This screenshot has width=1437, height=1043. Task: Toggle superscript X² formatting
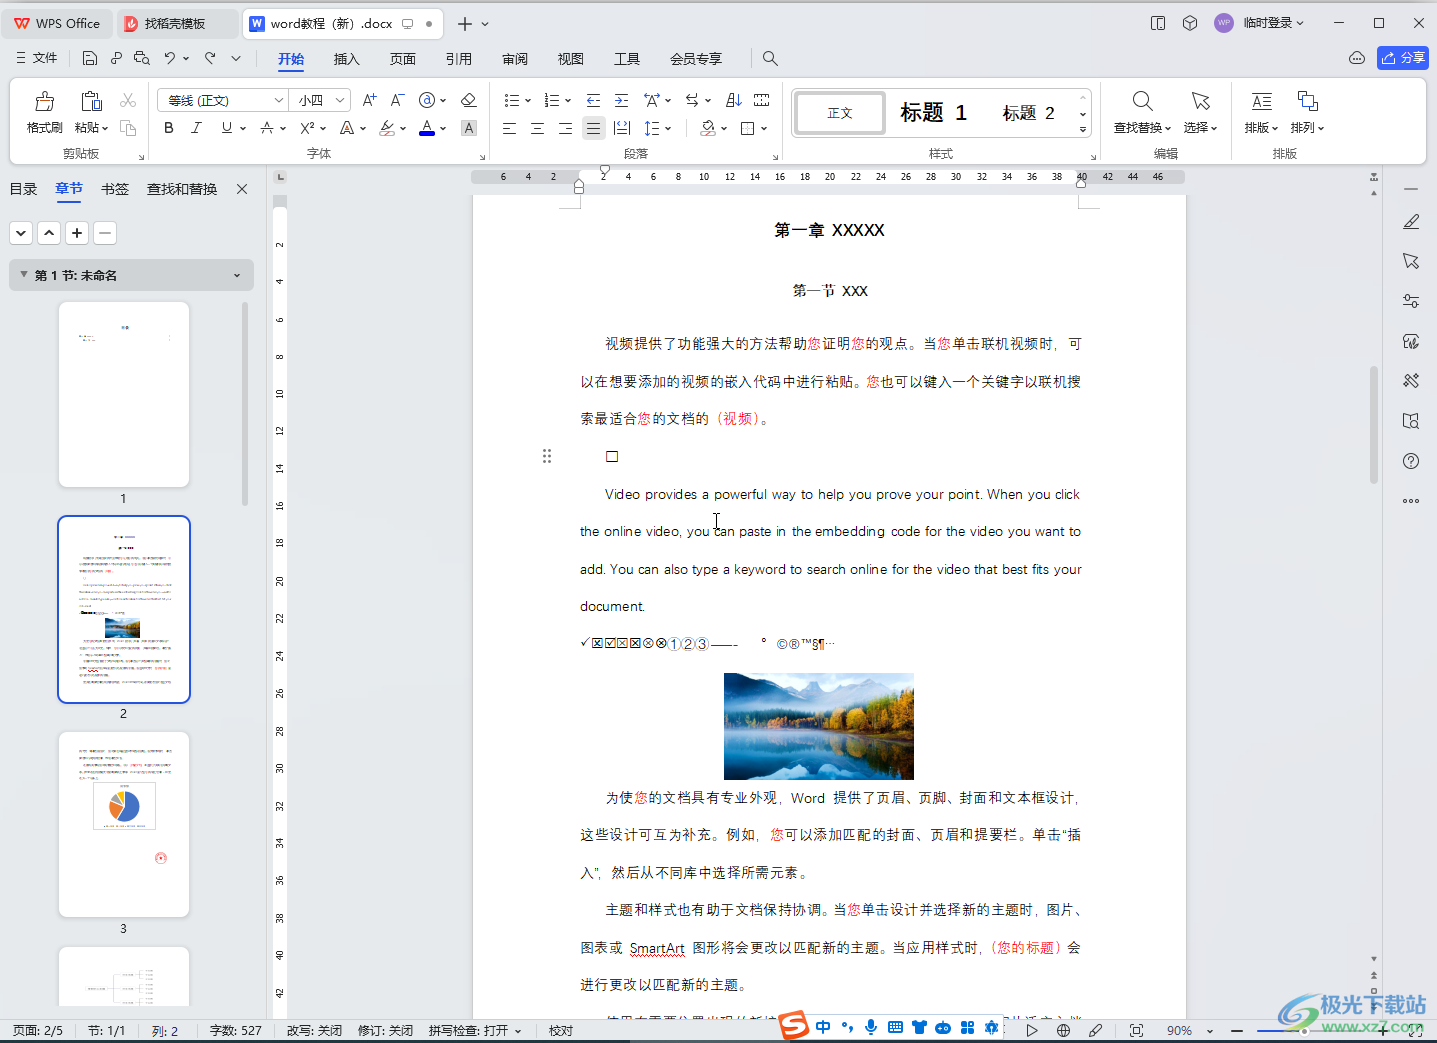pos(308,128)
